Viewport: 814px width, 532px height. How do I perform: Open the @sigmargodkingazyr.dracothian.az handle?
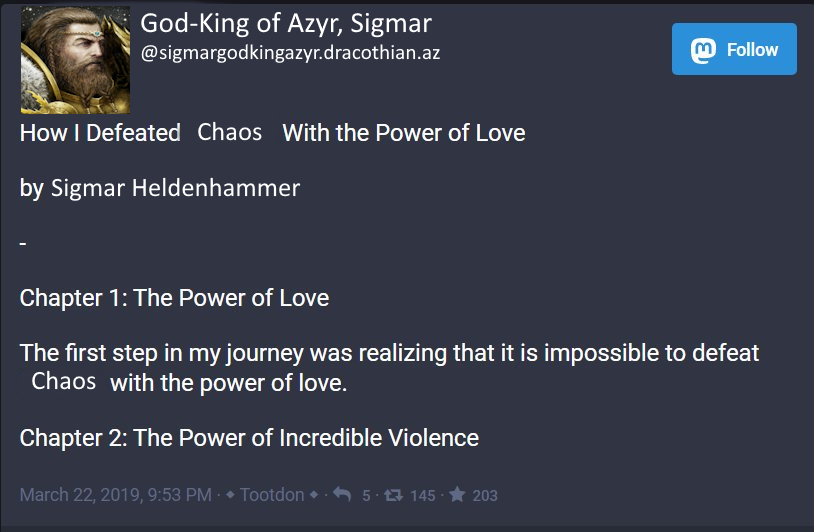tap(290, 53)
